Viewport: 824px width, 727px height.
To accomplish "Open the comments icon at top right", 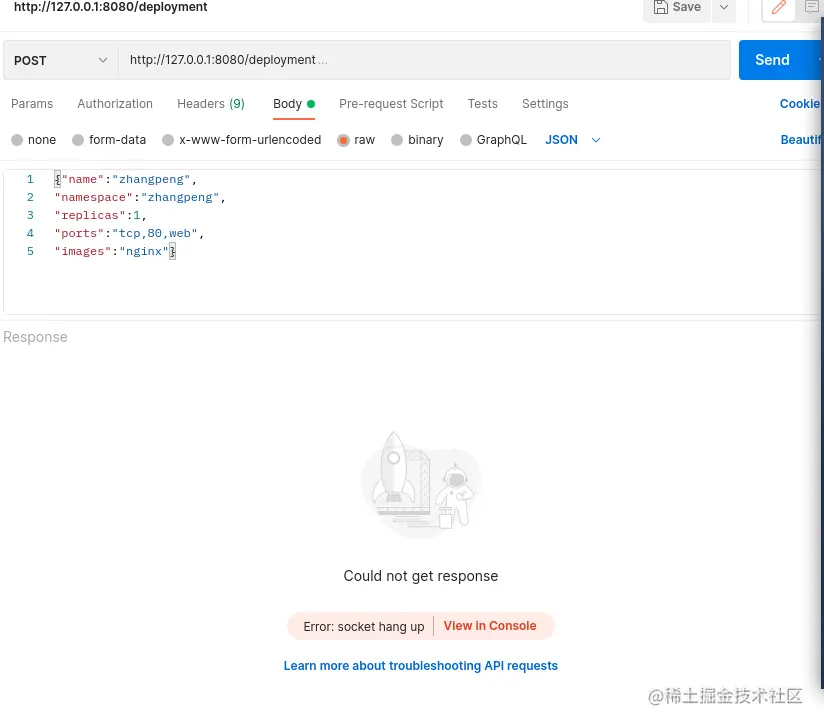I will [811, 7].
